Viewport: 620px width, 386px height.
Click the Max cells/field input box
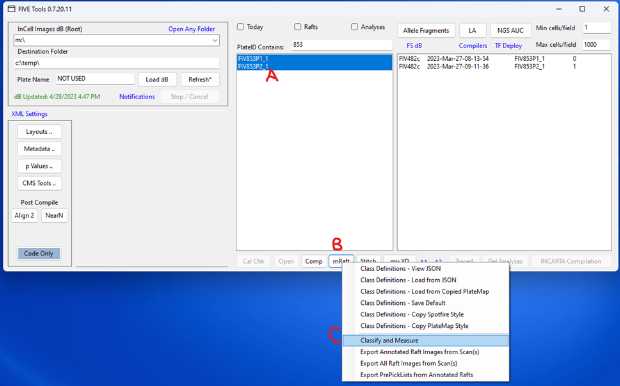tap(596, 45)
